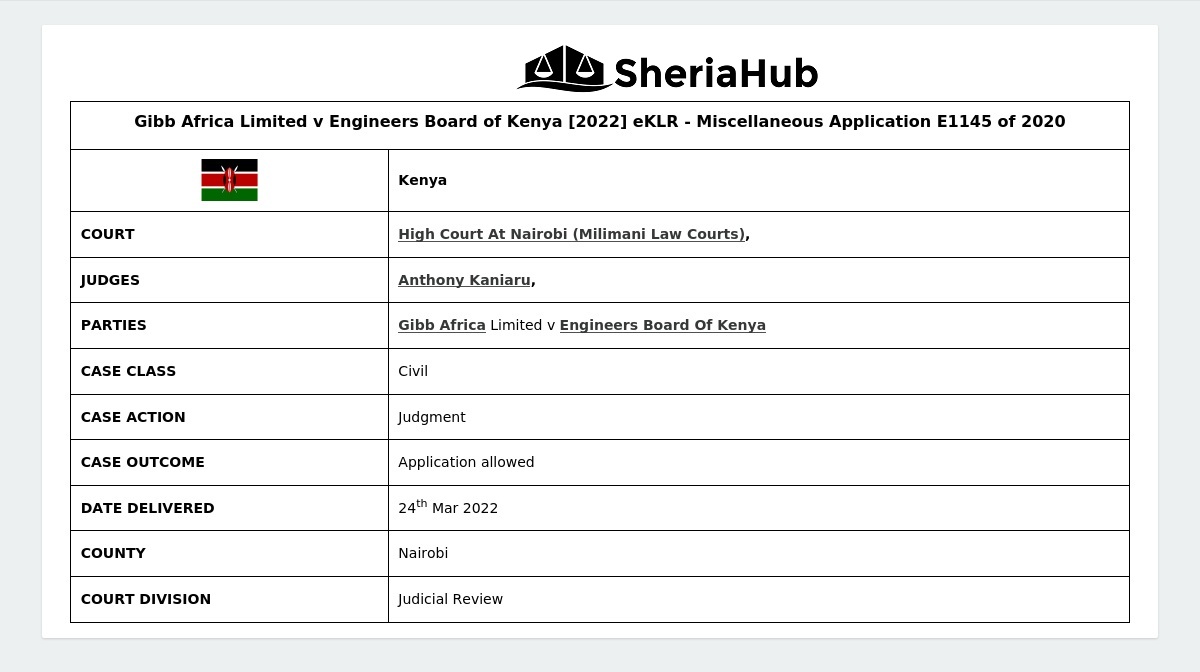Viewport: 1200px width, 672px height.
Task: Select the COURT row label
Action: tap(108, 234)
